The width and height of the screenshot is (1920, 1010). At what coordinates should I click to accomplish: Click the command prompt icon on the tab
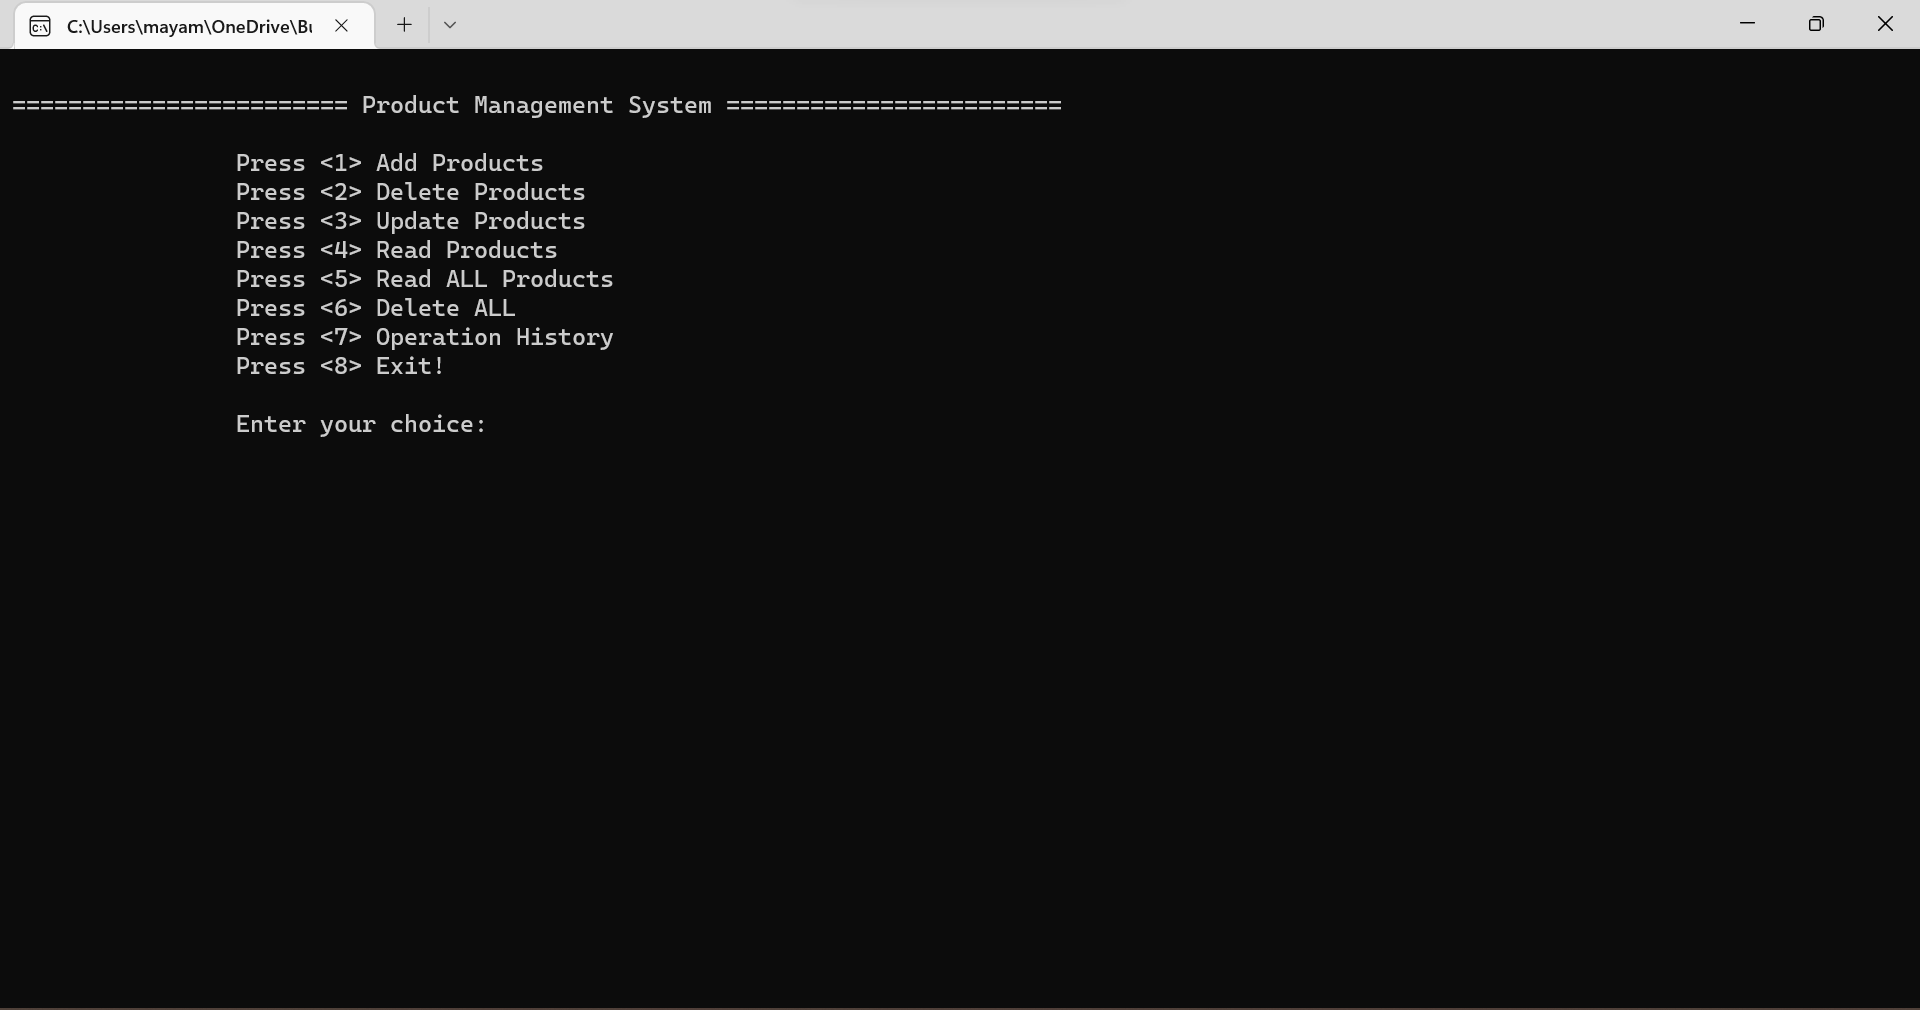point(40,26)
